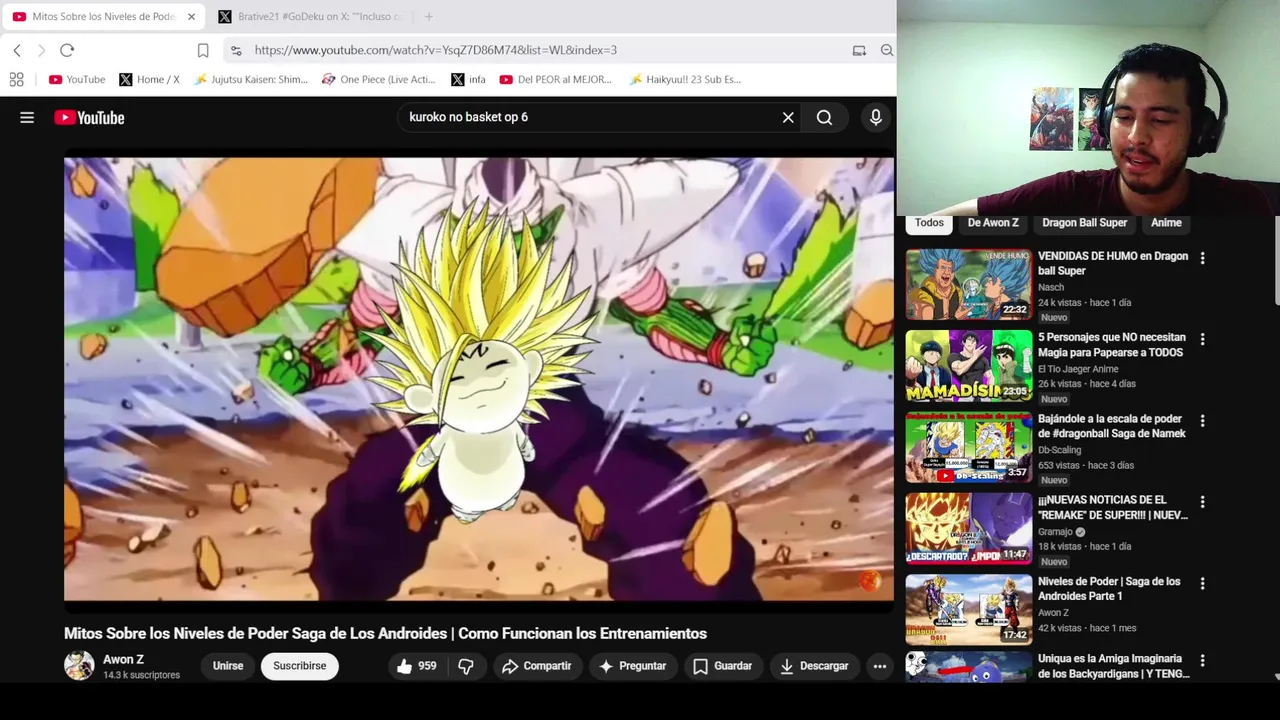This screenshot has height=720, width=1280.
Task: Open the Del PEOR al MEJOR... bookmark
Action: pyautogui.click(x=555, y=79)
